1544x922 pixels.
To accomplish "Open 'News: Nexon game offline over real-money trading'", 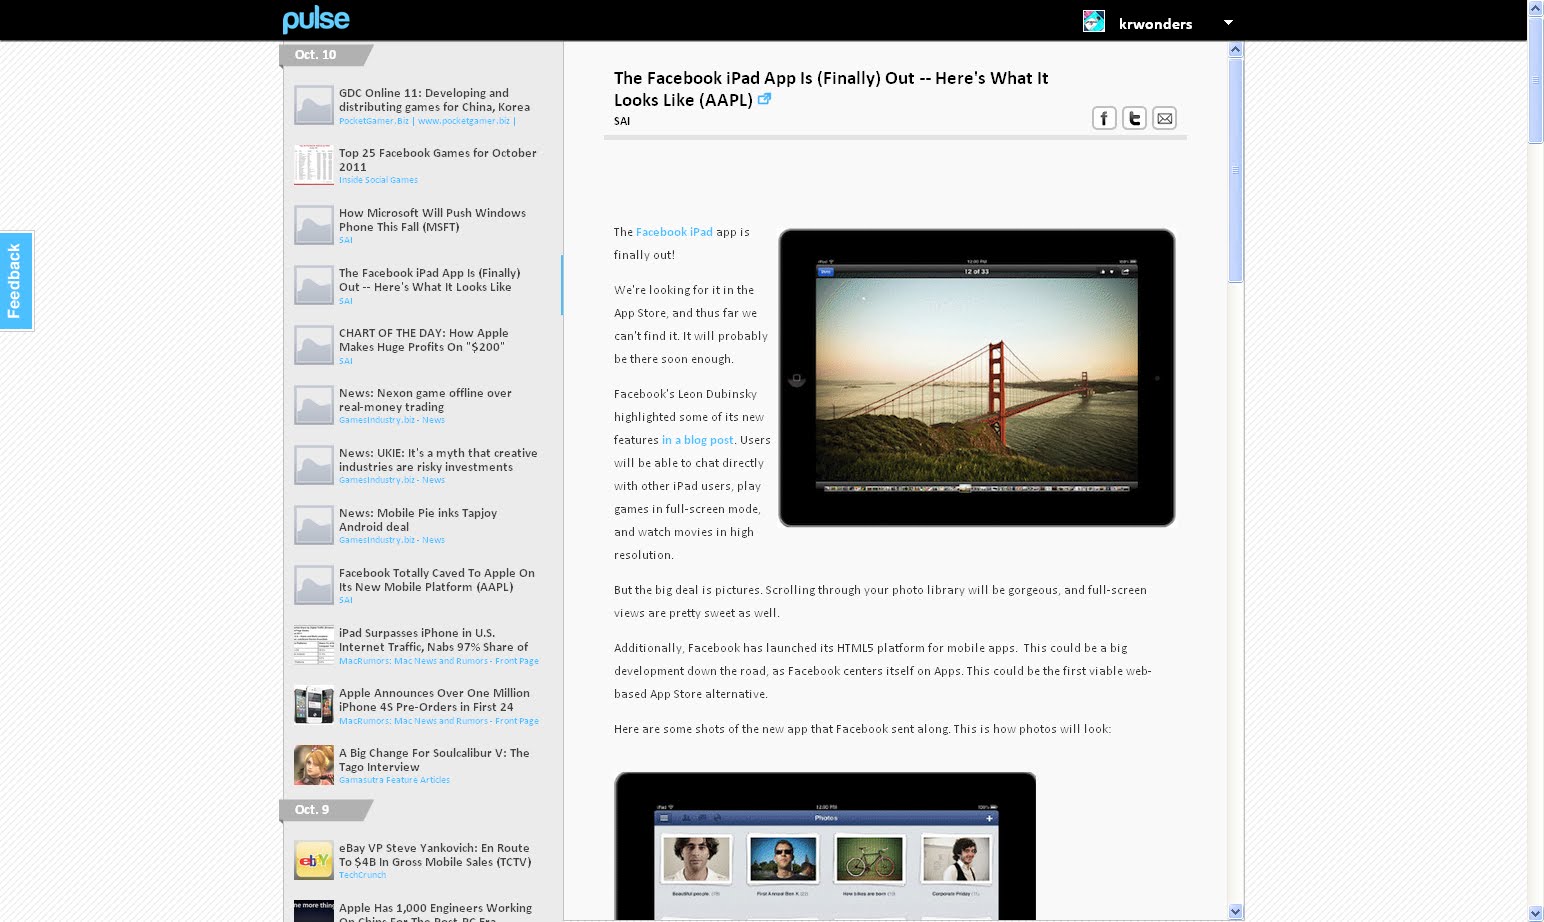I will click(x=425, y=400).
